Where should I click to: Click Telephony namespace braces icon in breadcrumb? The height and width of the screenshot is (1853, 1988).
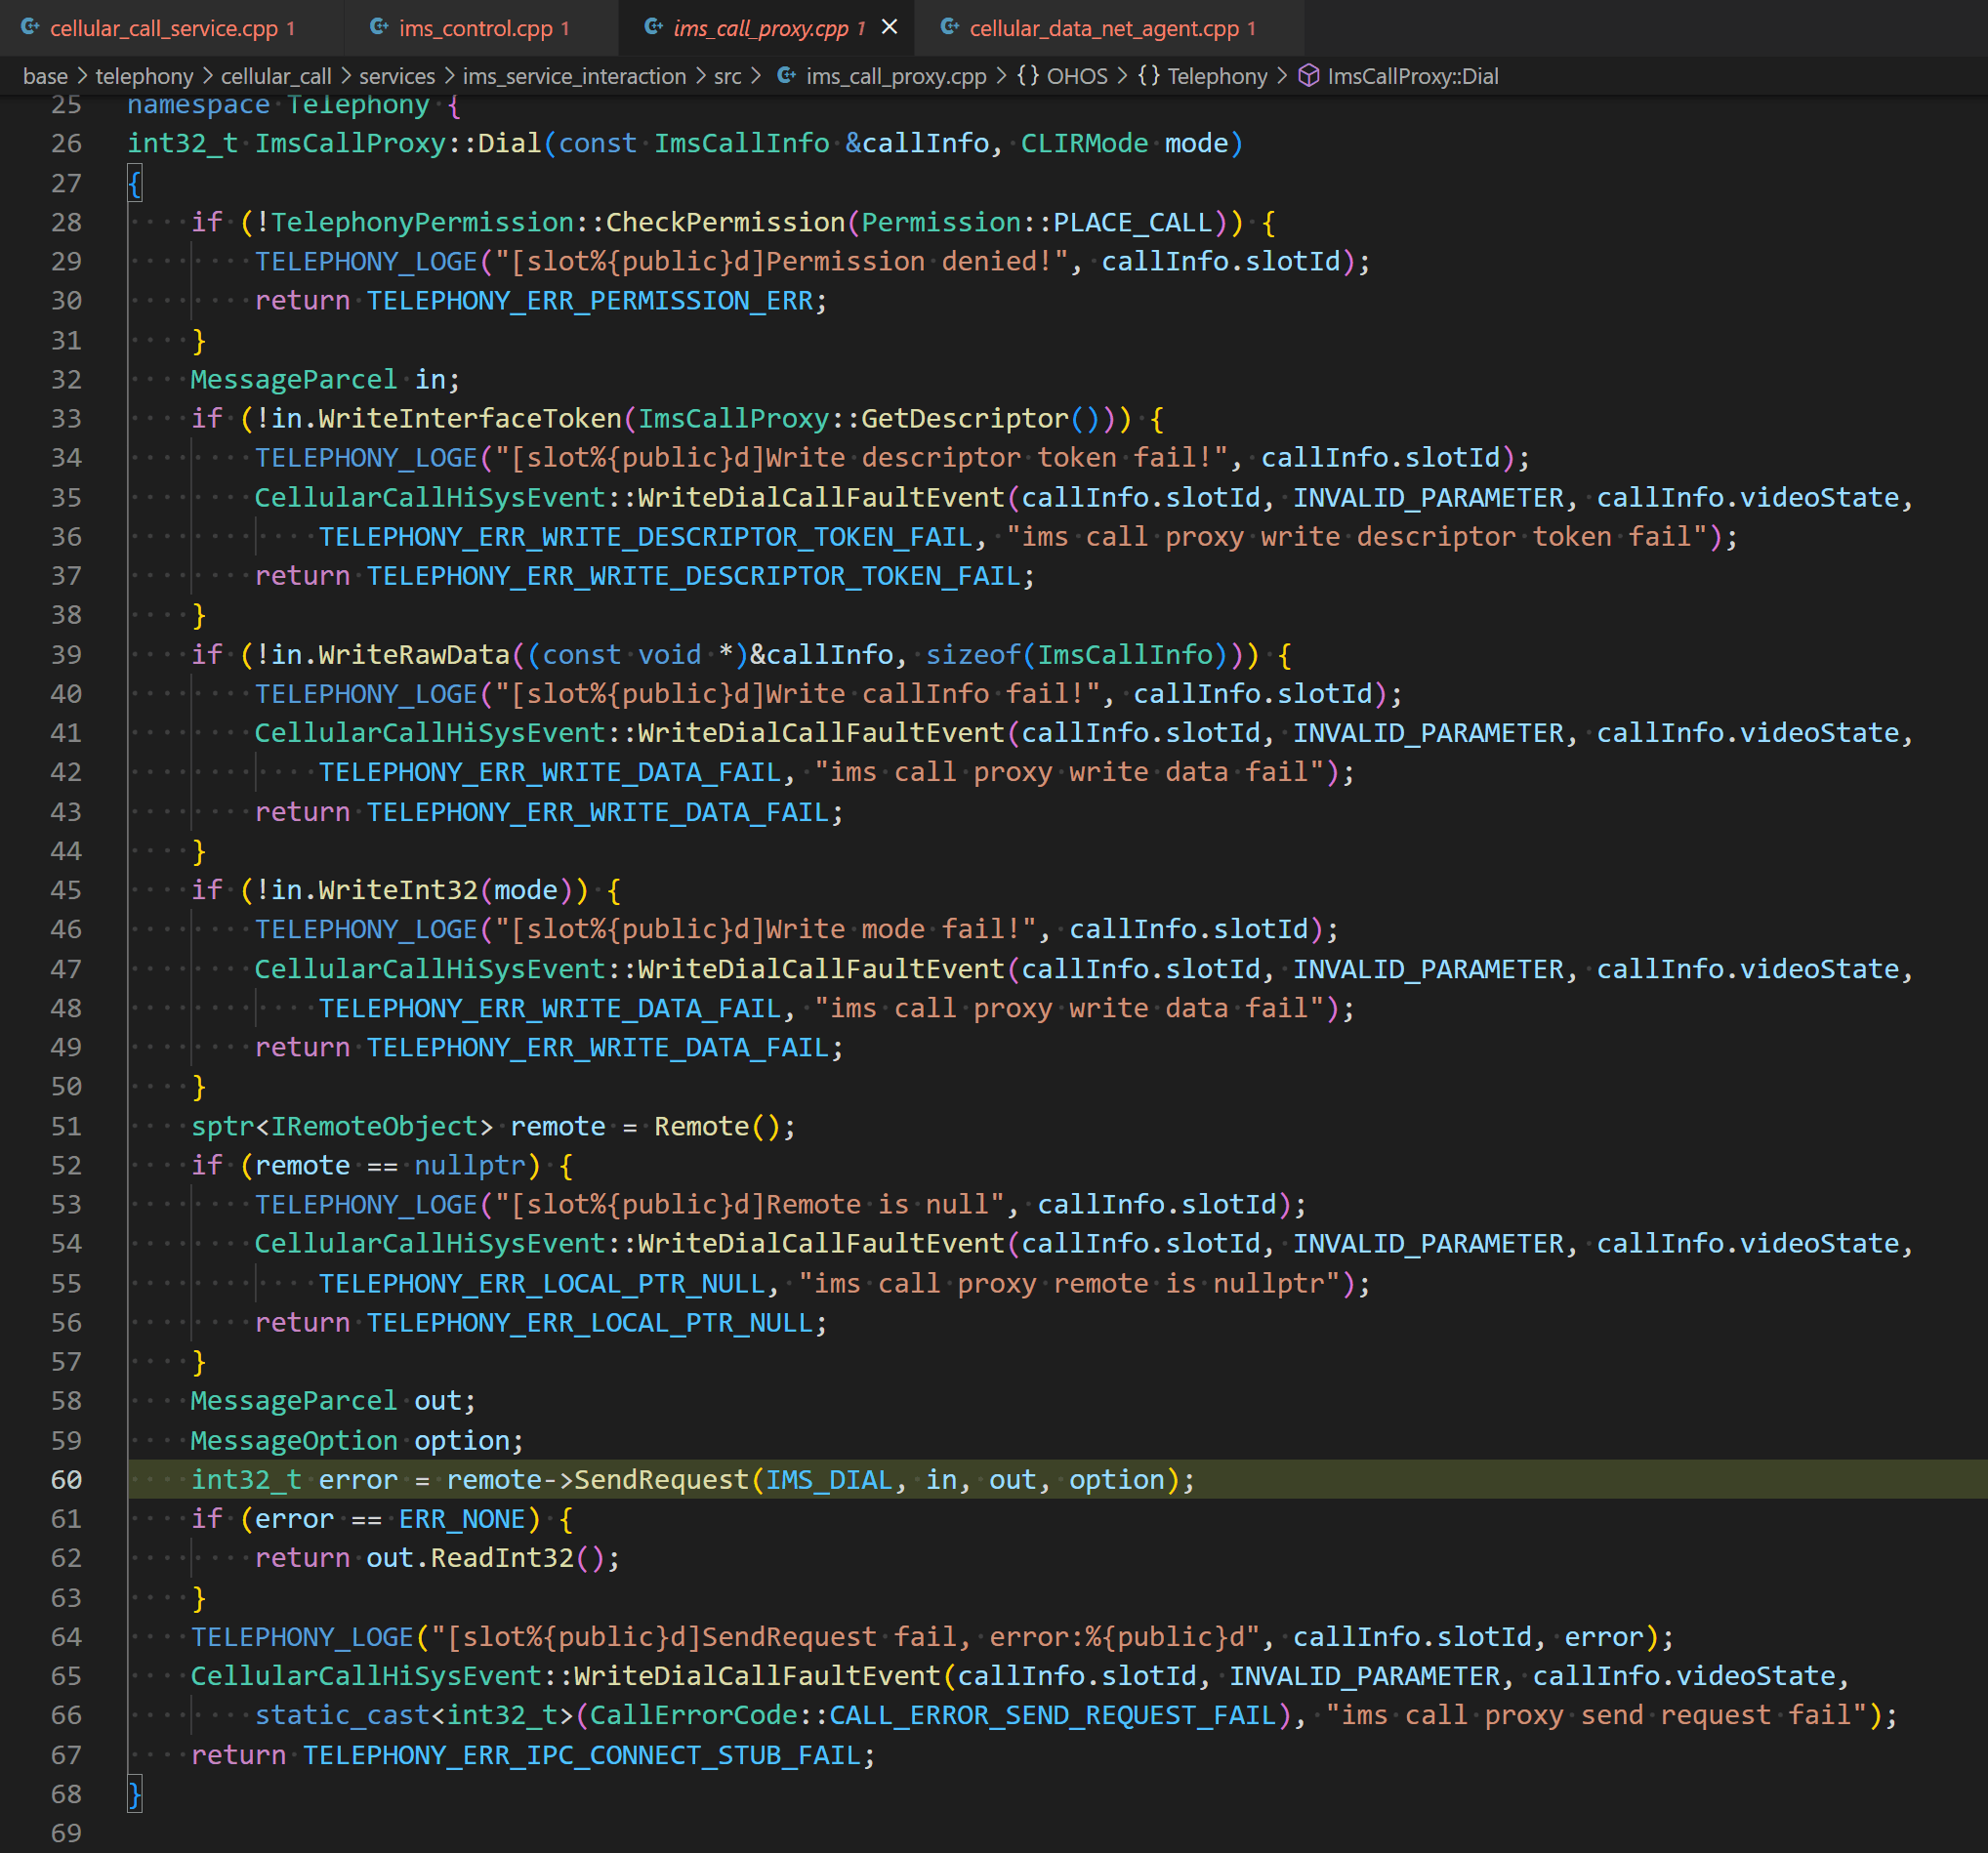click(1149, 76)
